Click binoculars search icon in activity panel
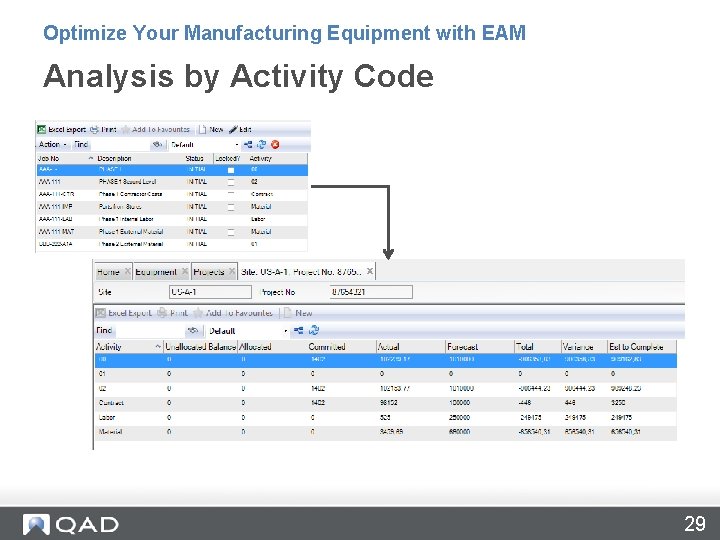Viewport: 720px width, 540px height. pyautogui.click(x=193, y=331)
